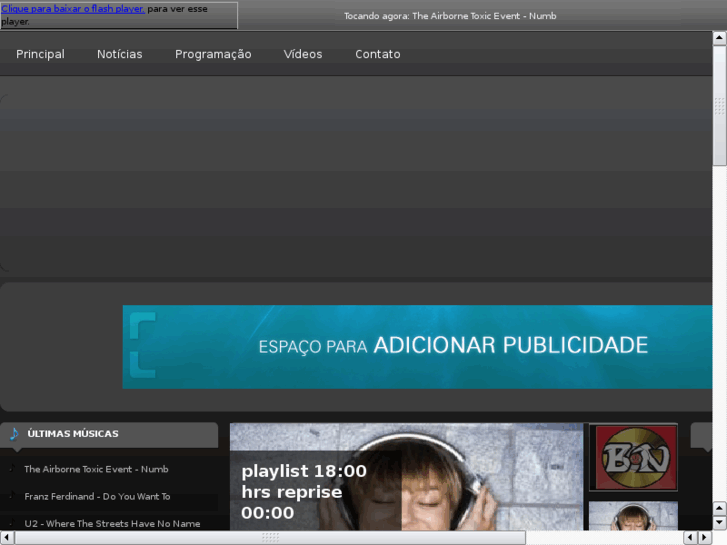Click the vertical scrollbar up arrow at top
The width and height of the screenshot is (727, 545).
[720, 38]
